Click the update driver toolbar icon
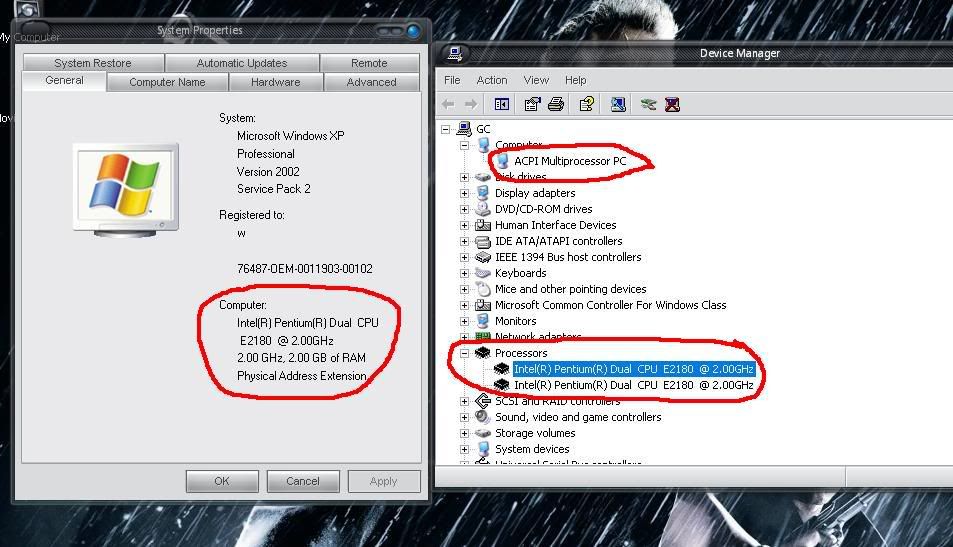The width and height of the screenshot is (953, 547). pos(648,104)
